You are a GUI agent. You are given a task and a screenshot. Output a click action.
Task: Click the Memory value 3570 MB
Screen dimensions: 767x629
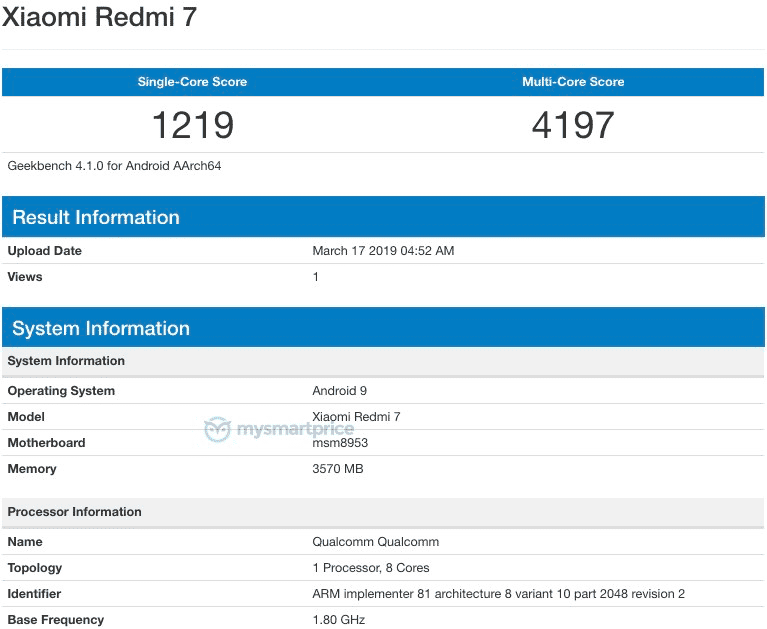click(338, 469)
